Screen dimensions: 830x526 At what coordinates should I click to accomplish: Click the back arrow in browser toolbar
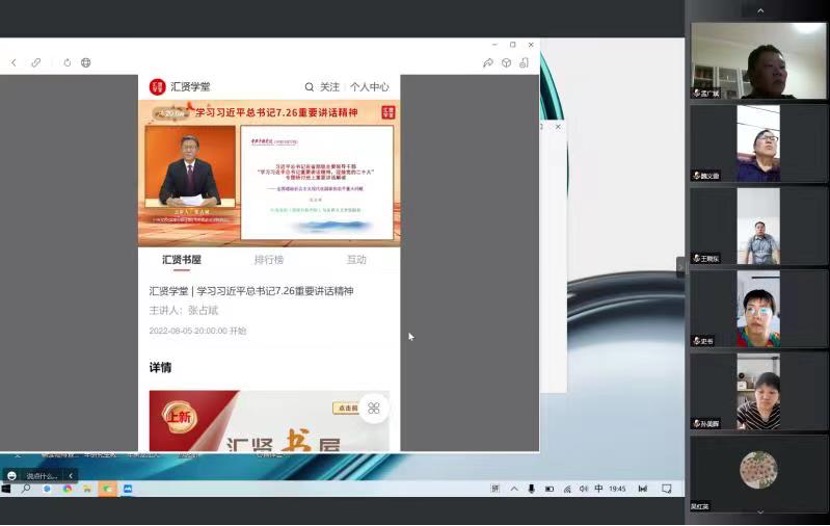point(13,63)
